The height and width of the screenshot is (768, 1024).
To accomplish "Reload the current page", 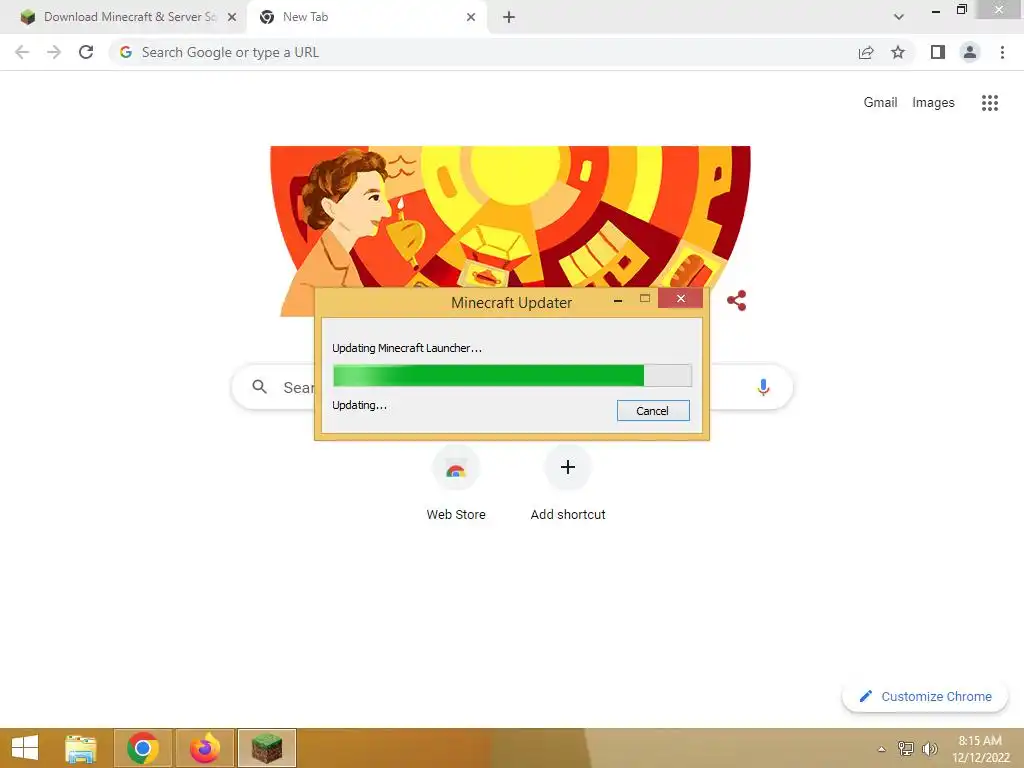I will click(86, 52).
